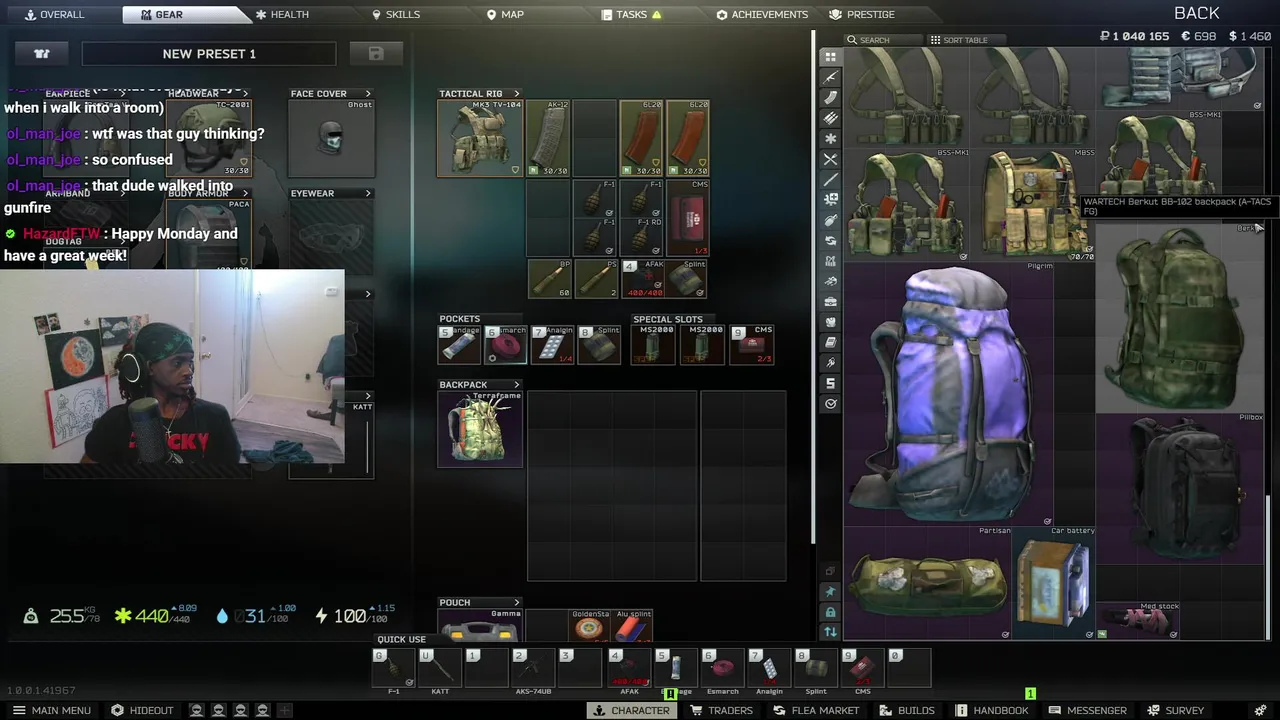Open the Tasks tab

(632, 14)
